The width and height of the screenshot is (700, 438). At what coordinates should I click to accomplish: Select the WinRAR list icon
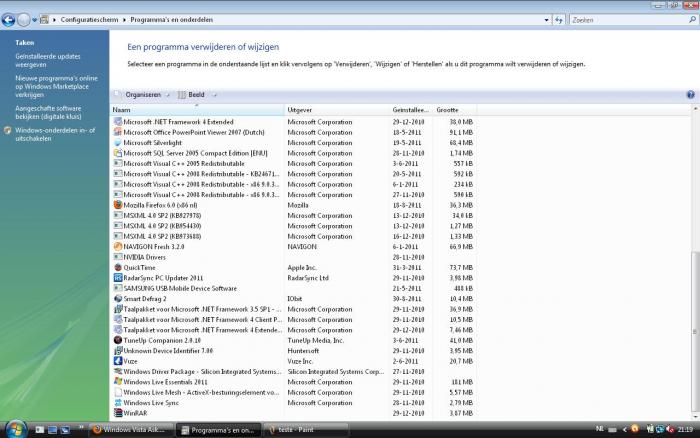[x=117, y=412]
